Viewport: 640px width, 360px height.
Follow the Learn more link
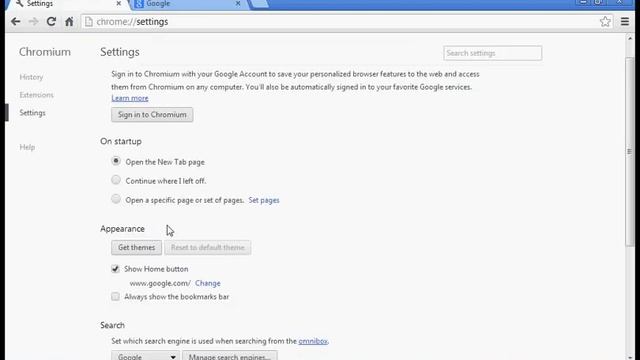130,98
